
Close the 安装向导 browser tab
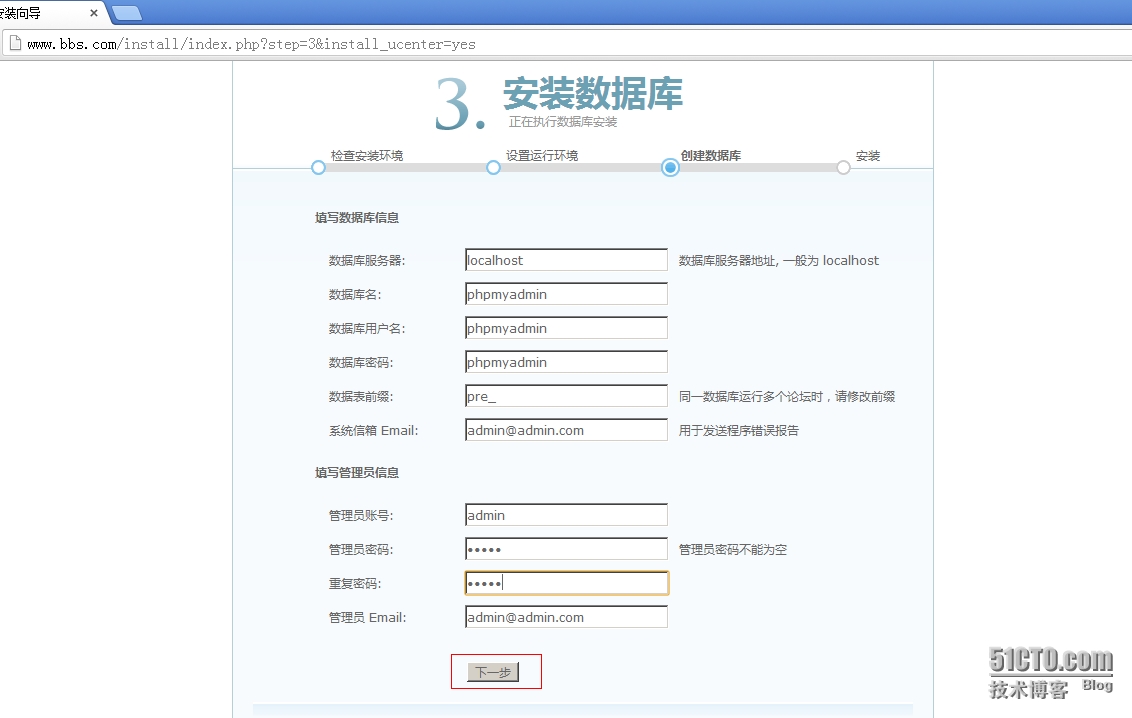click(x=94, y=13)
